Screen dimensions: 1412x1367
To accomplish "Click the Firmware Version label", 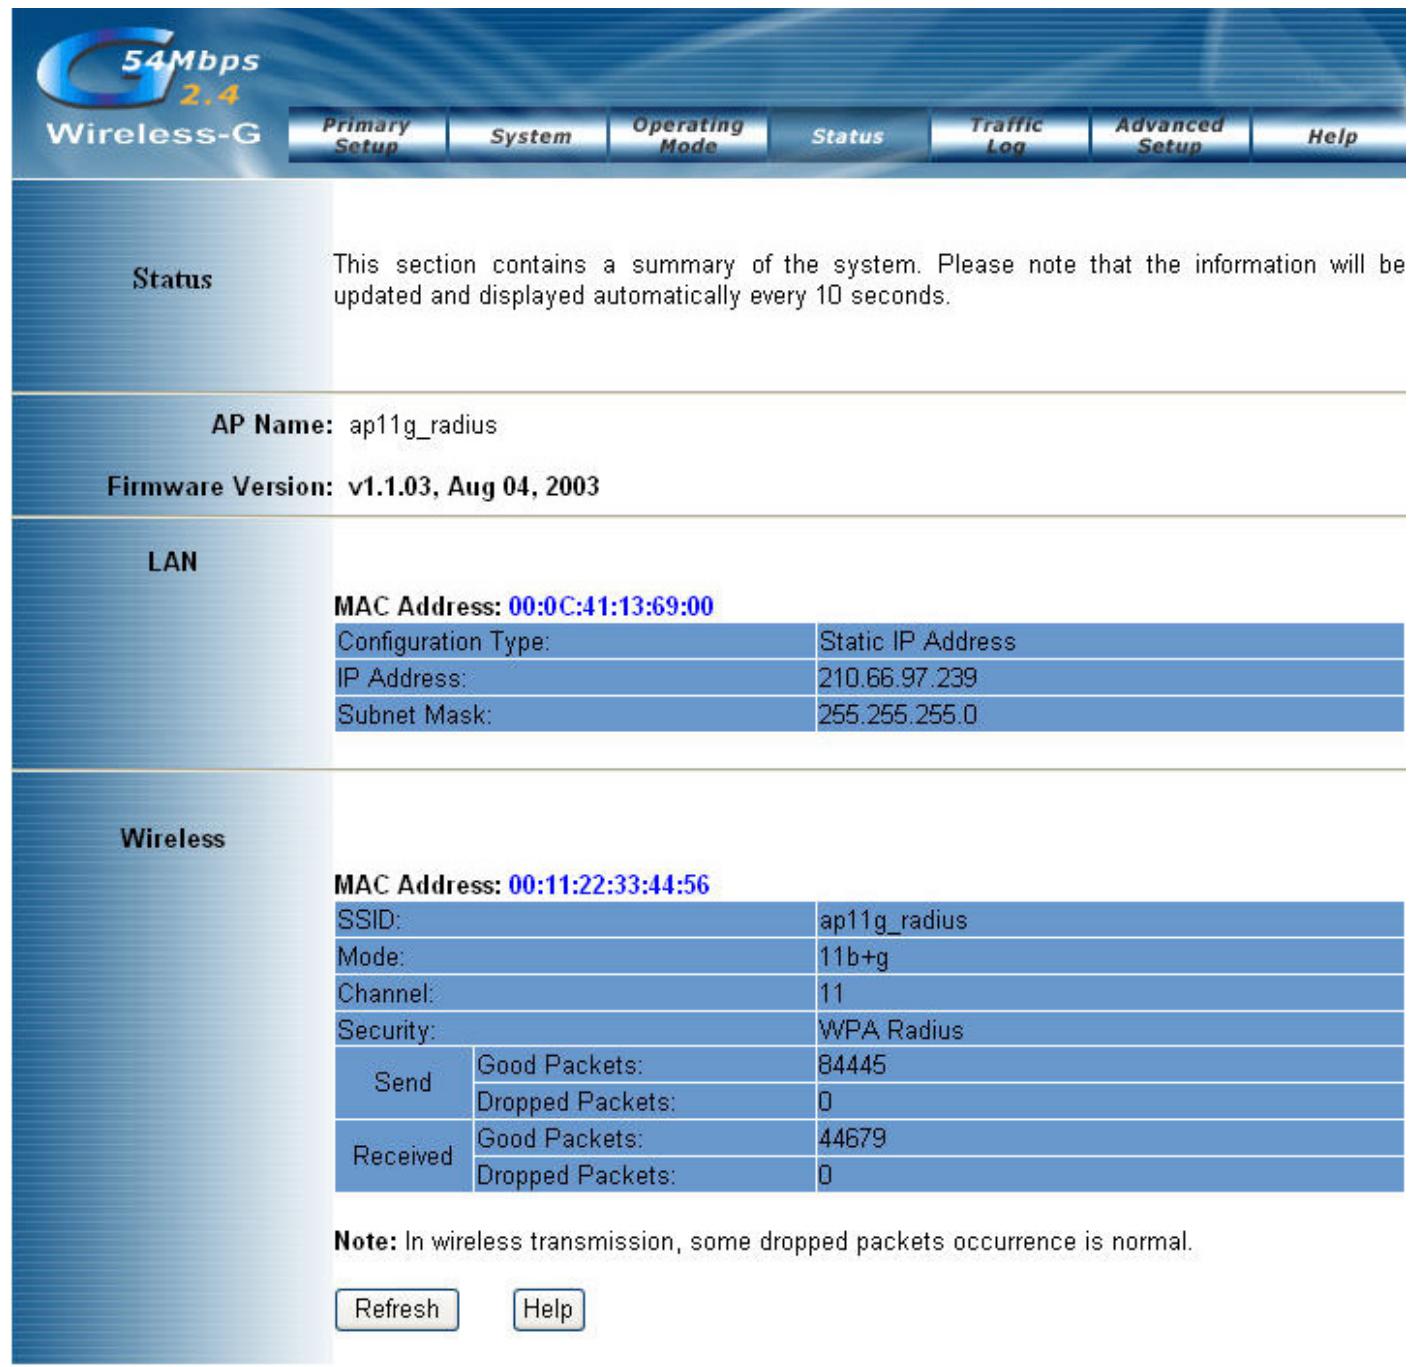I will pos(220,487).
